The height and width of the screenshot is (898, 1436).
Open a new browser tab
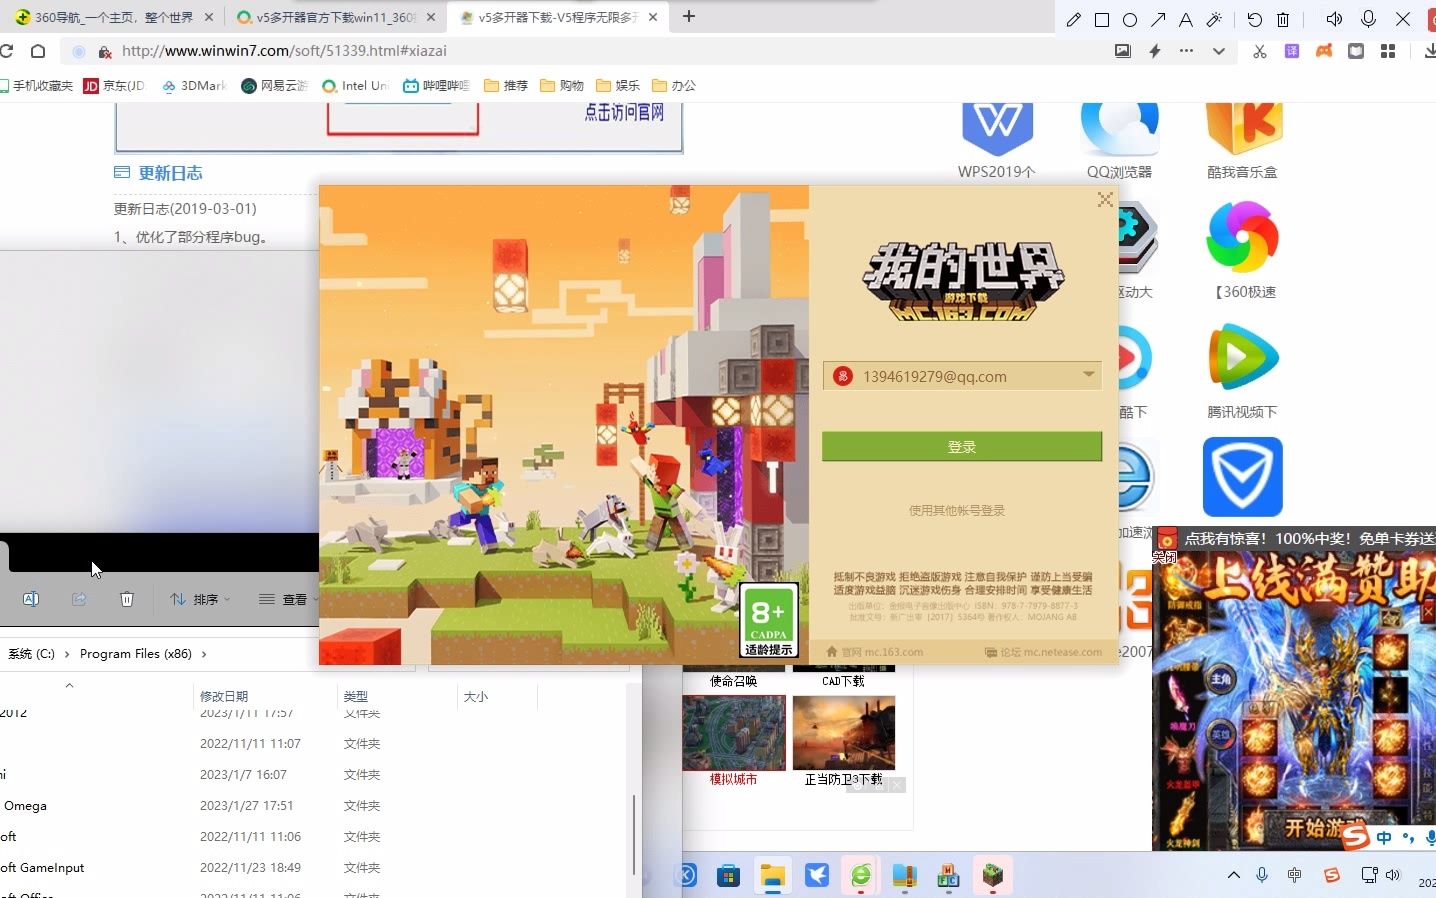689,16
